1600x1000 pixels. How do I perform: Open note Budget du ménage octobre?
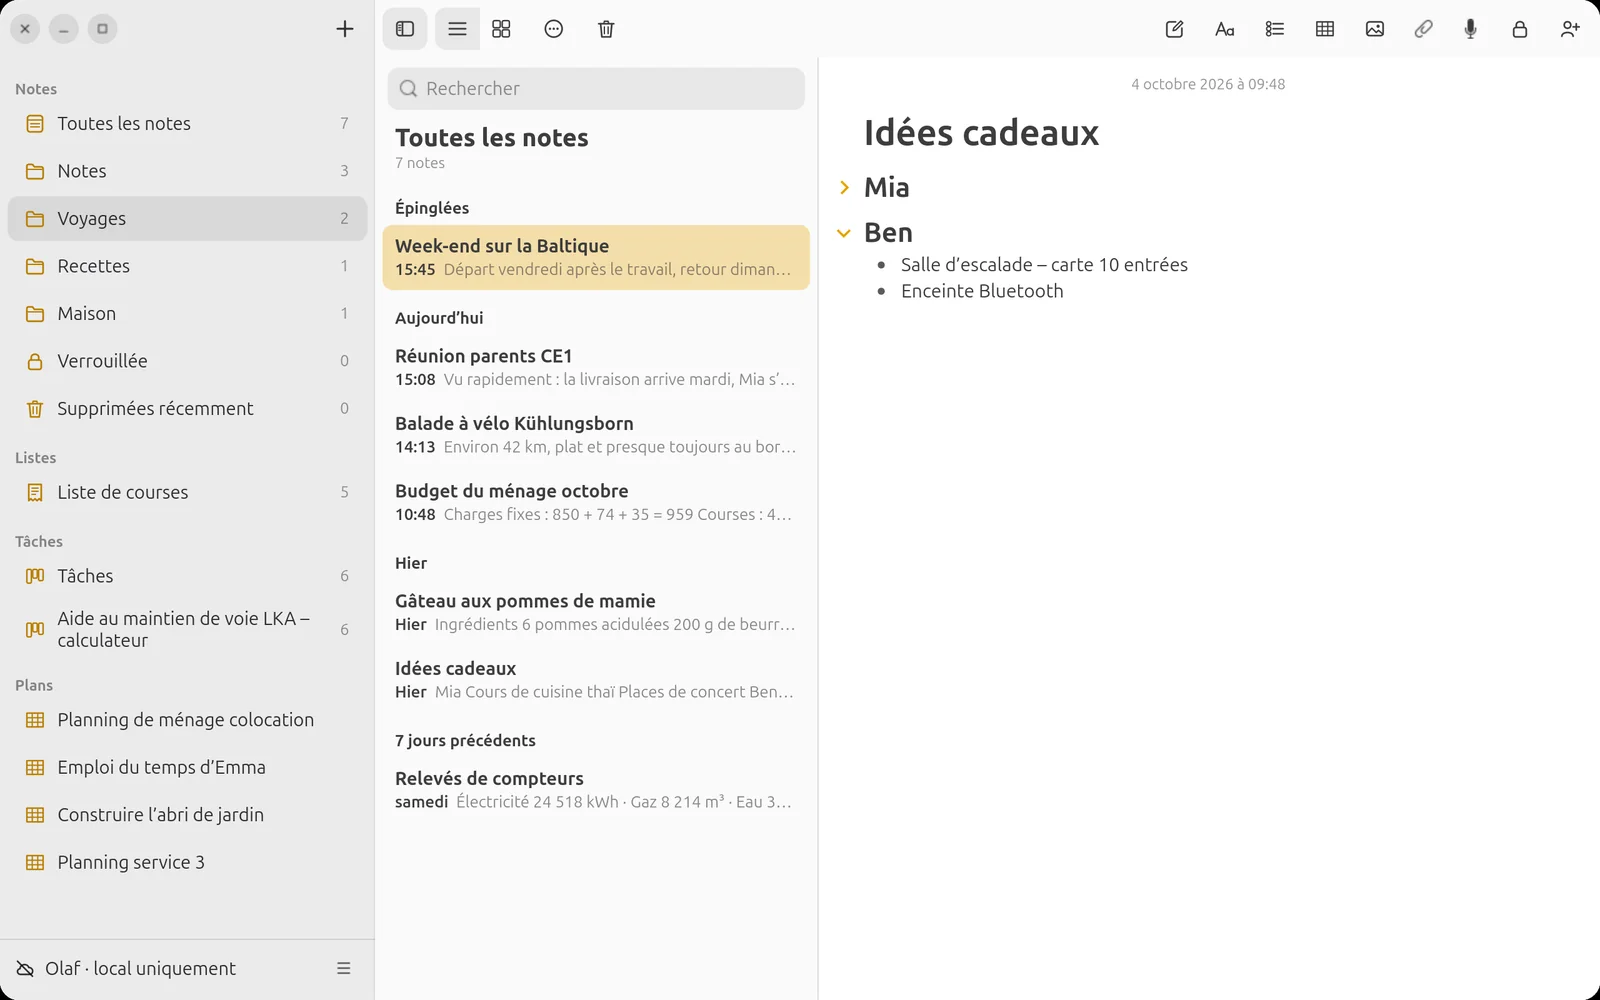tap(596, 502)
